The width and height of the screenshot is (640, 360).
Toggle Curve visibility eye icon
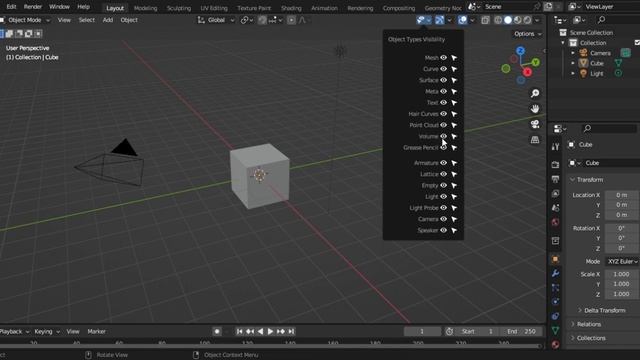[x=443, y=69]
